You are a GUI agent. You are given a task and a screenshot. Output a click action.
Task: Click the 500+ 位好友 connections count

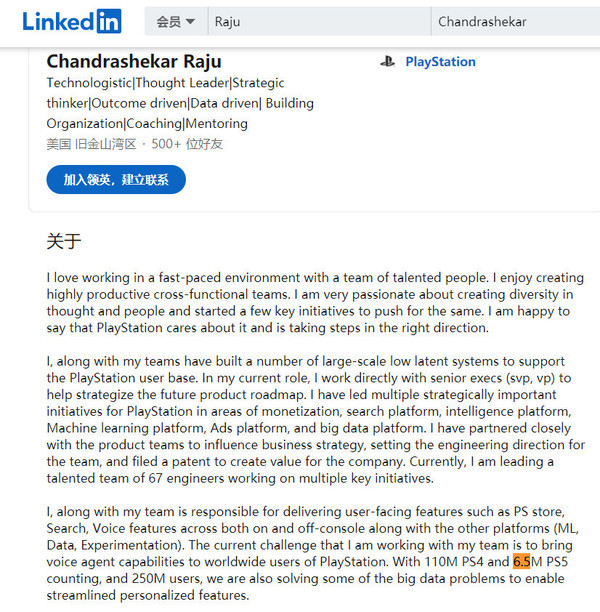188,144
